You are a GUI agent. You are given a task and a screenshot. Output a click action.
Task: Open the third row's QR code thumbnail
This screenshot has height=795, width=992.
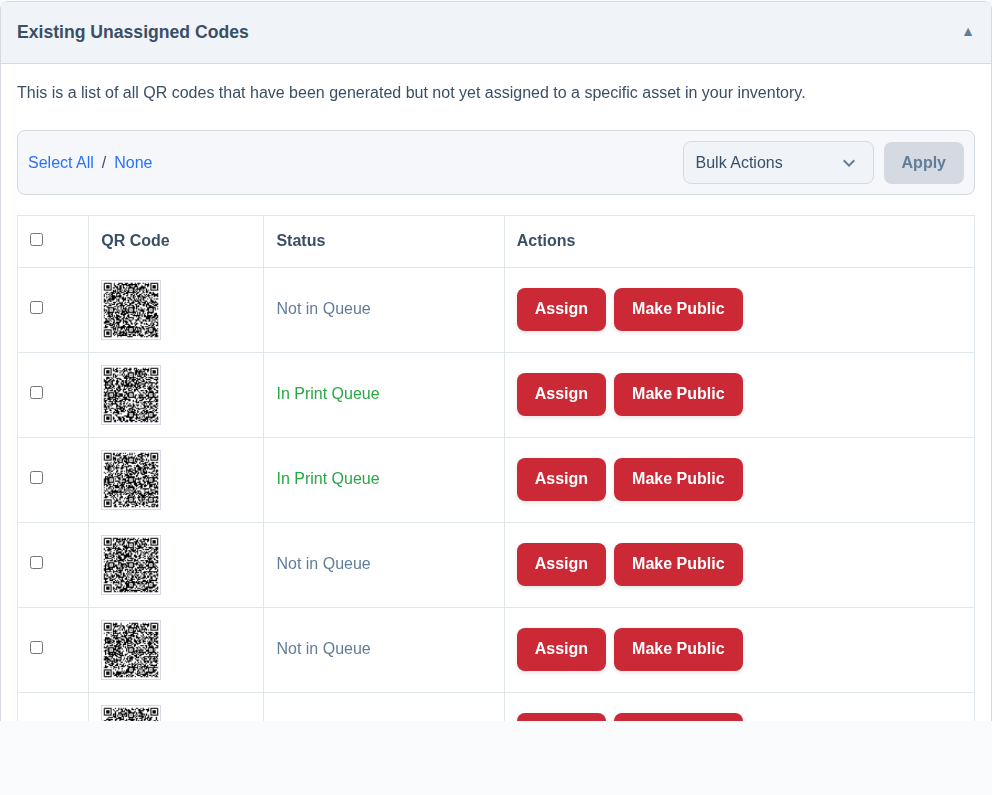pyautogui.click(x=131, y=480)
